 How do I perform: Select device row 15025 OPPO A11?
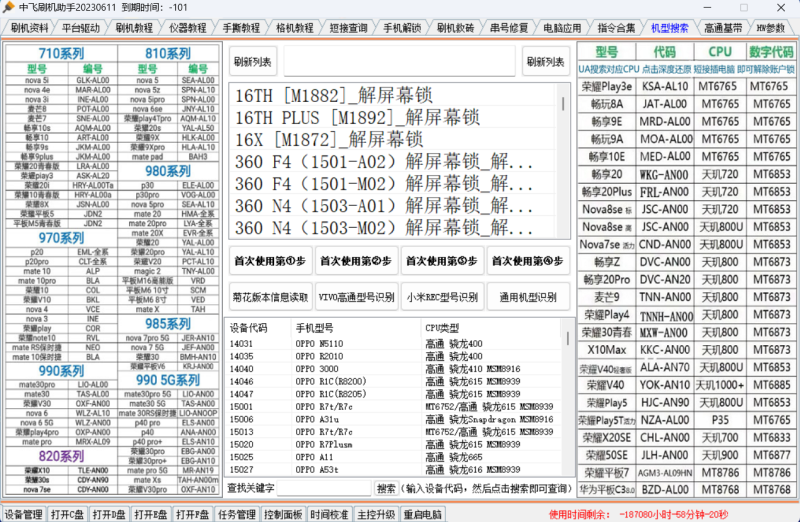(394, 457)
